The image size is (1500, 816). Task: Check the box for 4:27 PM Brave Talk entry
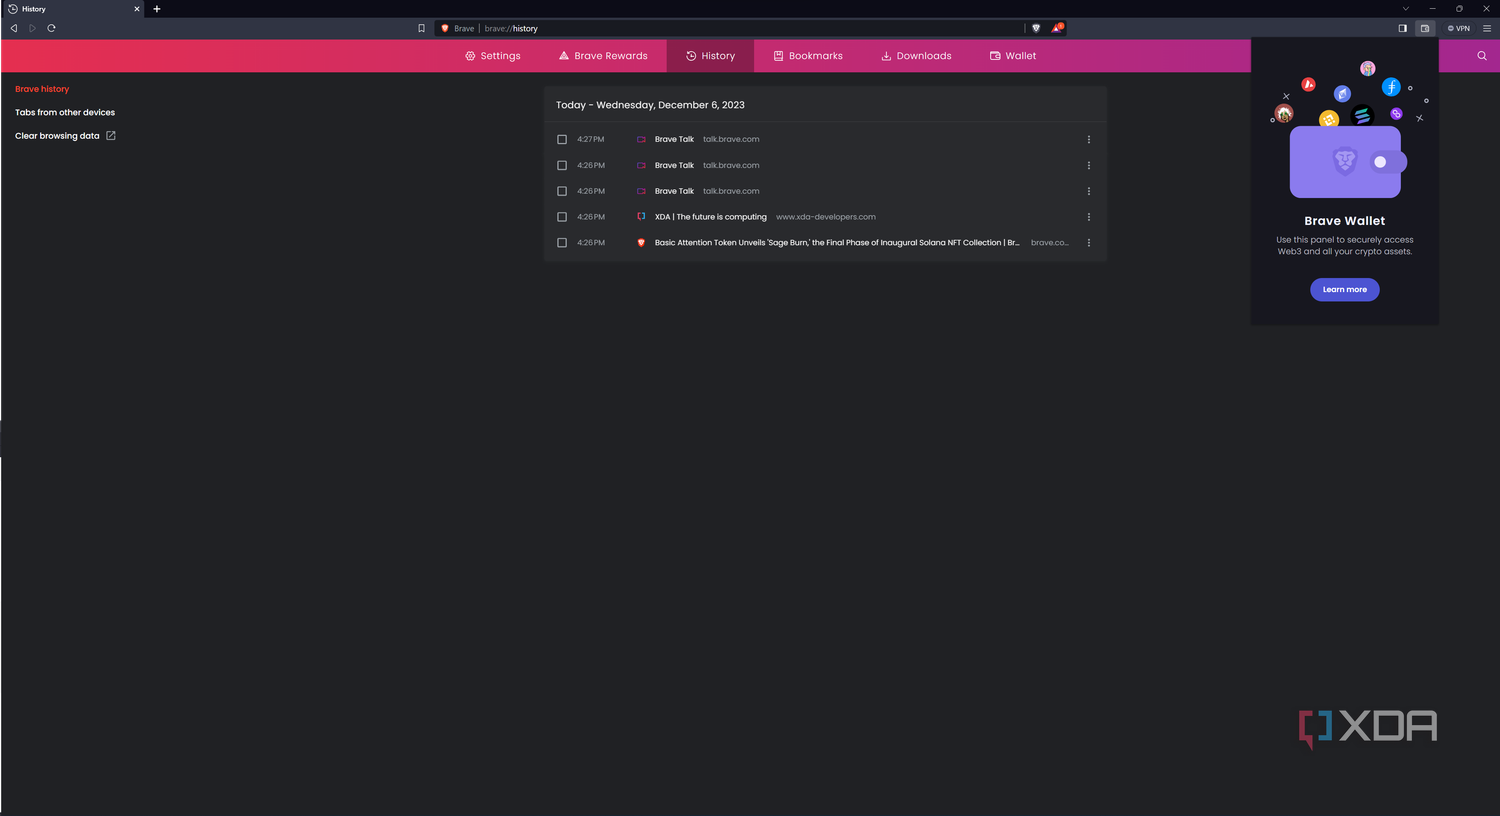[x=562, y=139]
